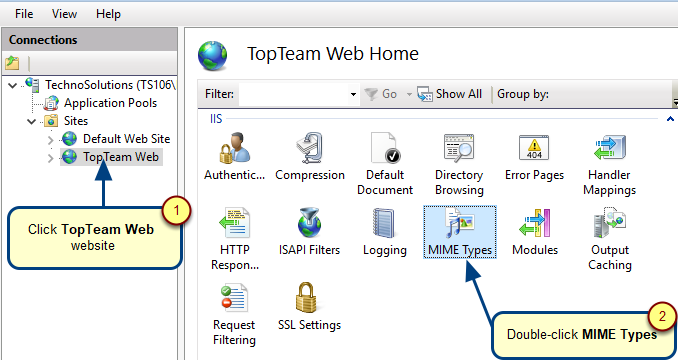Select TopTeam Web label in tree

coord(121,156)
